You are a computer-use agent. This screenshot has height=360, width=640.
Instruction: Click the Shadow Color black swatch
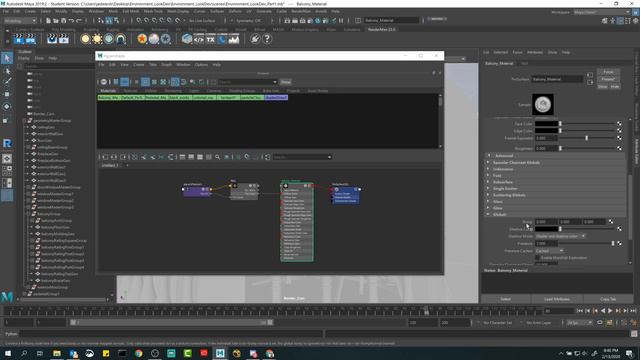coord(546,229)
